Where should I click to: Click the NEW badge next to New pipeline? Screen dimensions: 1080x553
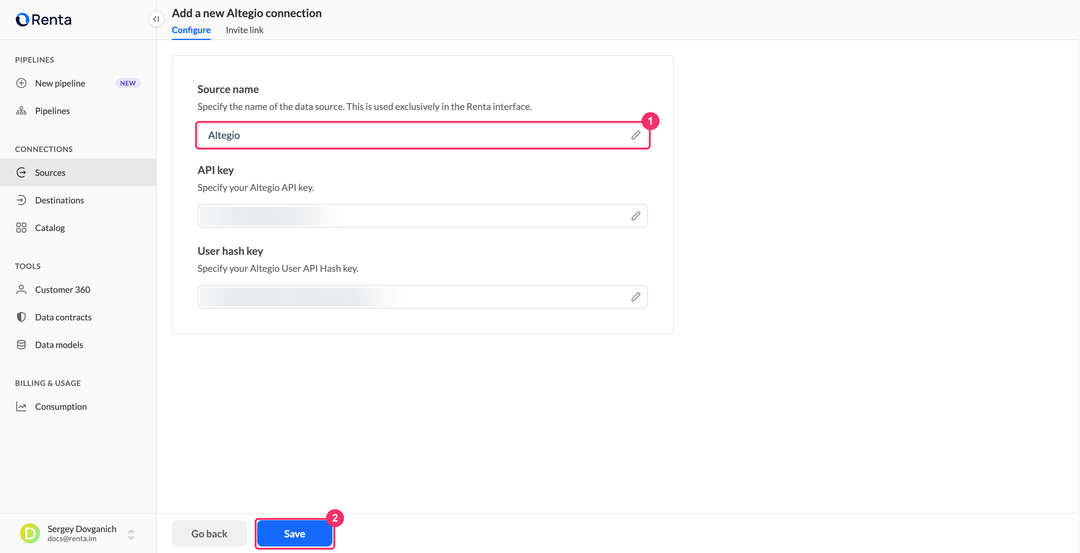point(128,83)
